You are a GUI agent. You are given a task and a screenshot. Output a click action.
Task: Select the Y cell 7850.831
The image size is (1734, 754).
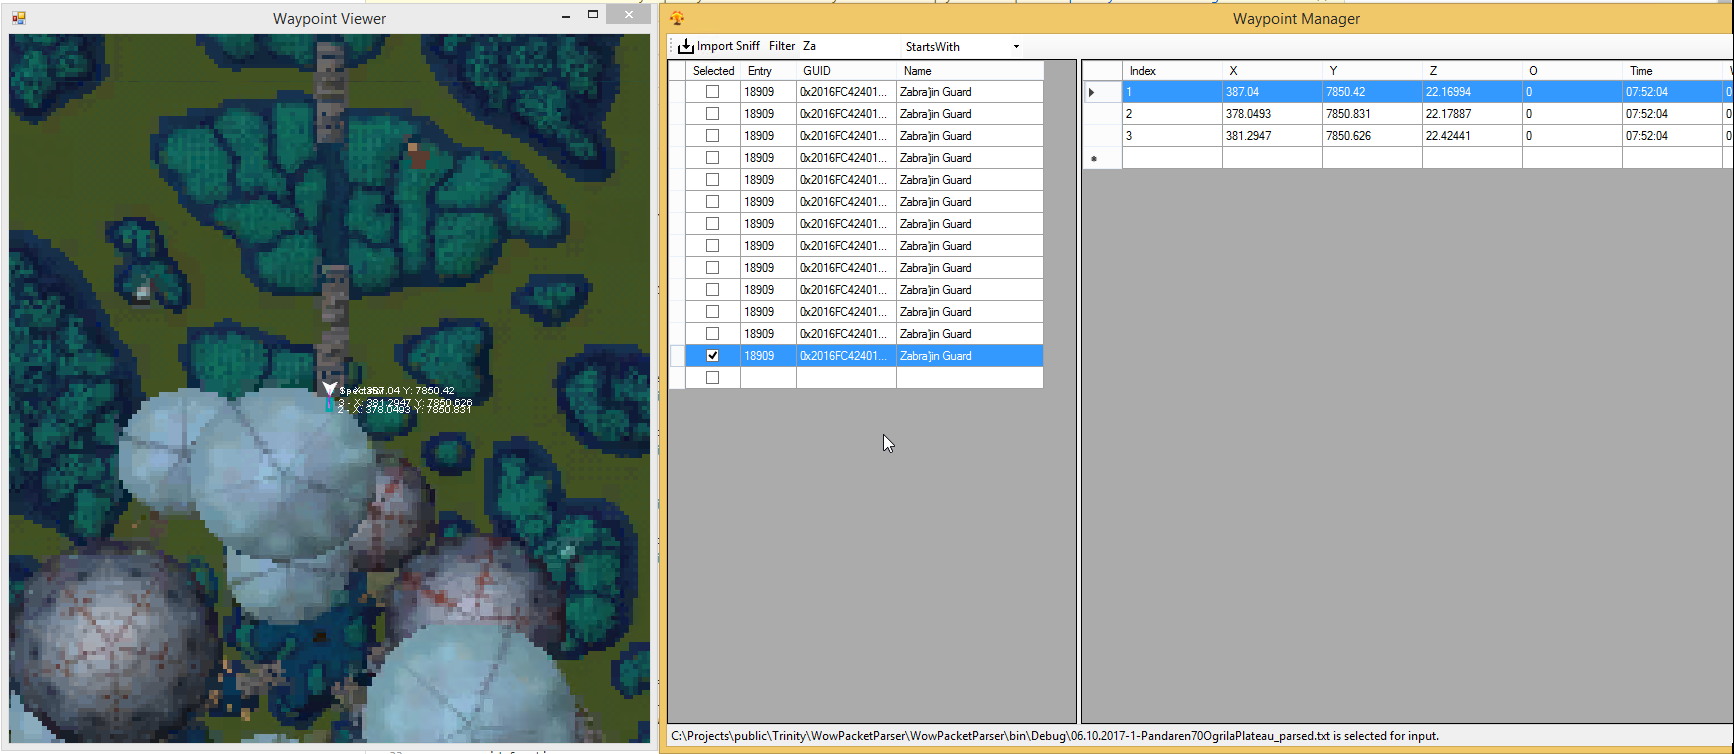[1372, 114]
